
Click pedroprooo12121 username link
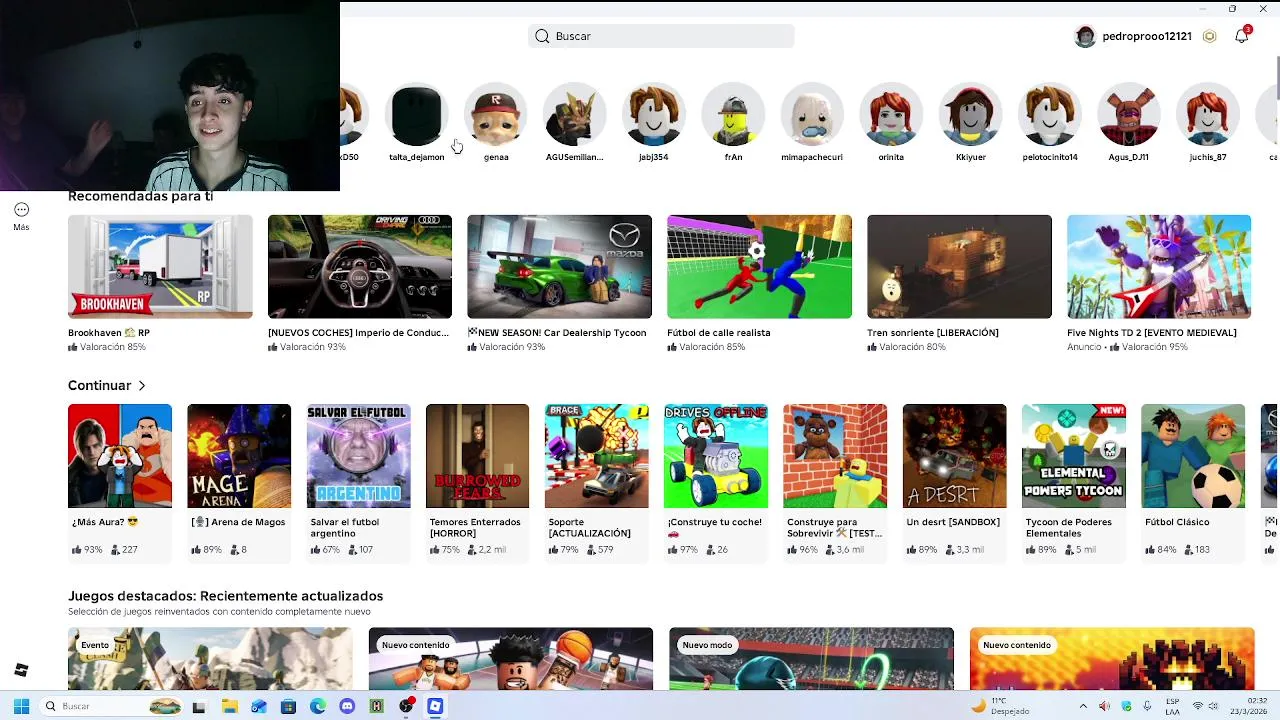click(1147, 36)
